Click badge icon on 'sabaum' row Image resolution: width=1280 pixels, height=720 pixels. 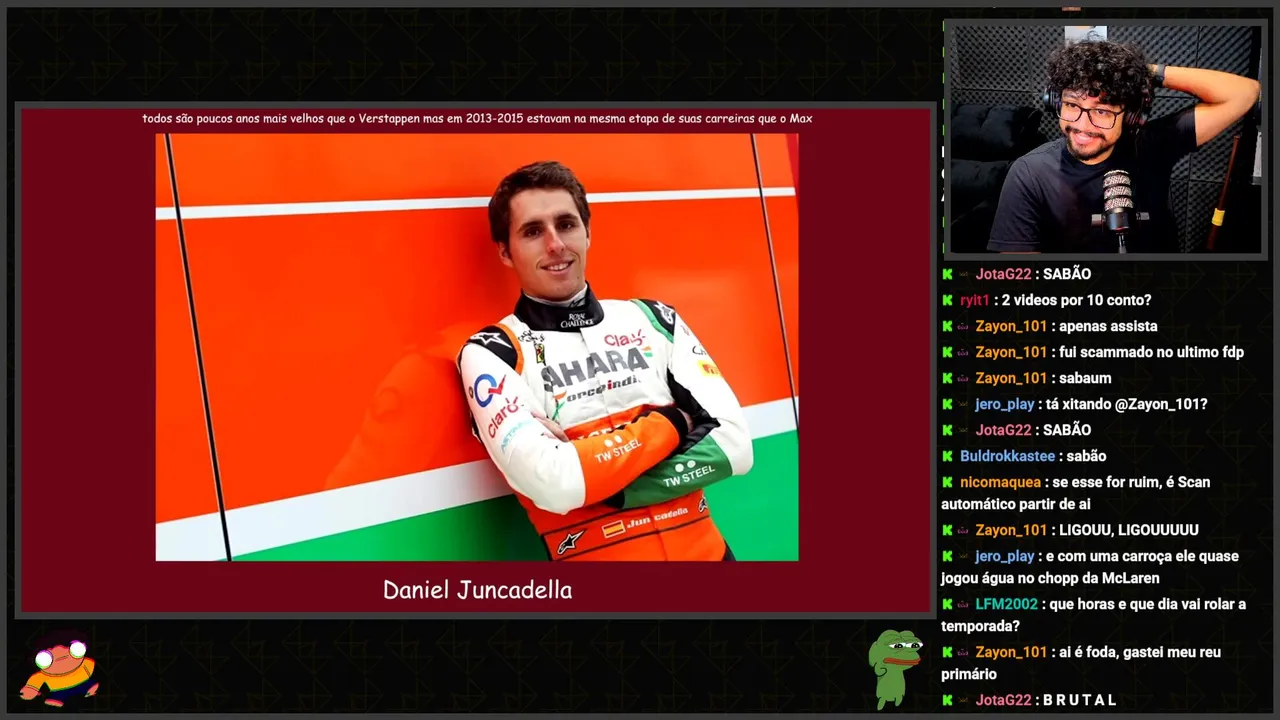tap(964, 378)
